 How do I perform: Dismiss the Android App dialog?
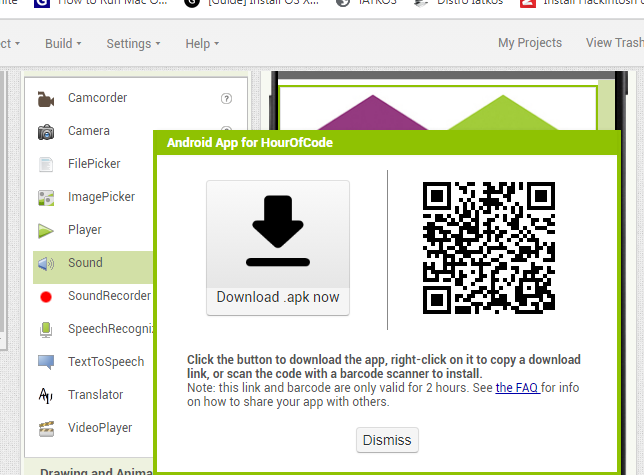(387, 440)
